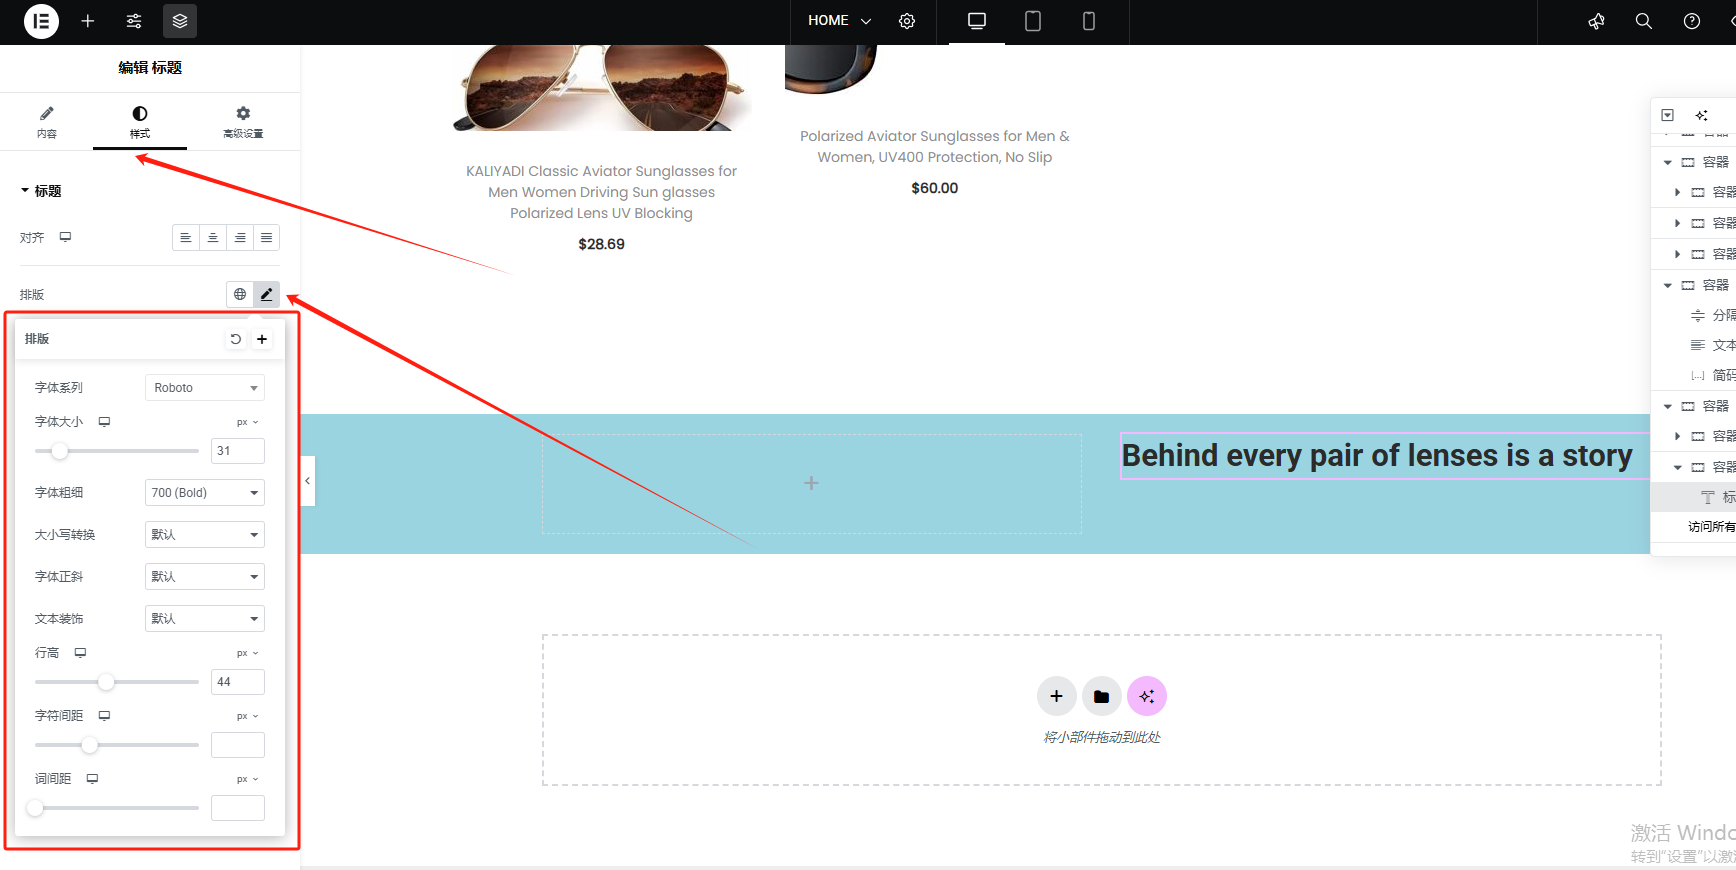Viewport: 1736px width, 870px height.
Task: Switch to desktop preview mode
Action: 977,21
